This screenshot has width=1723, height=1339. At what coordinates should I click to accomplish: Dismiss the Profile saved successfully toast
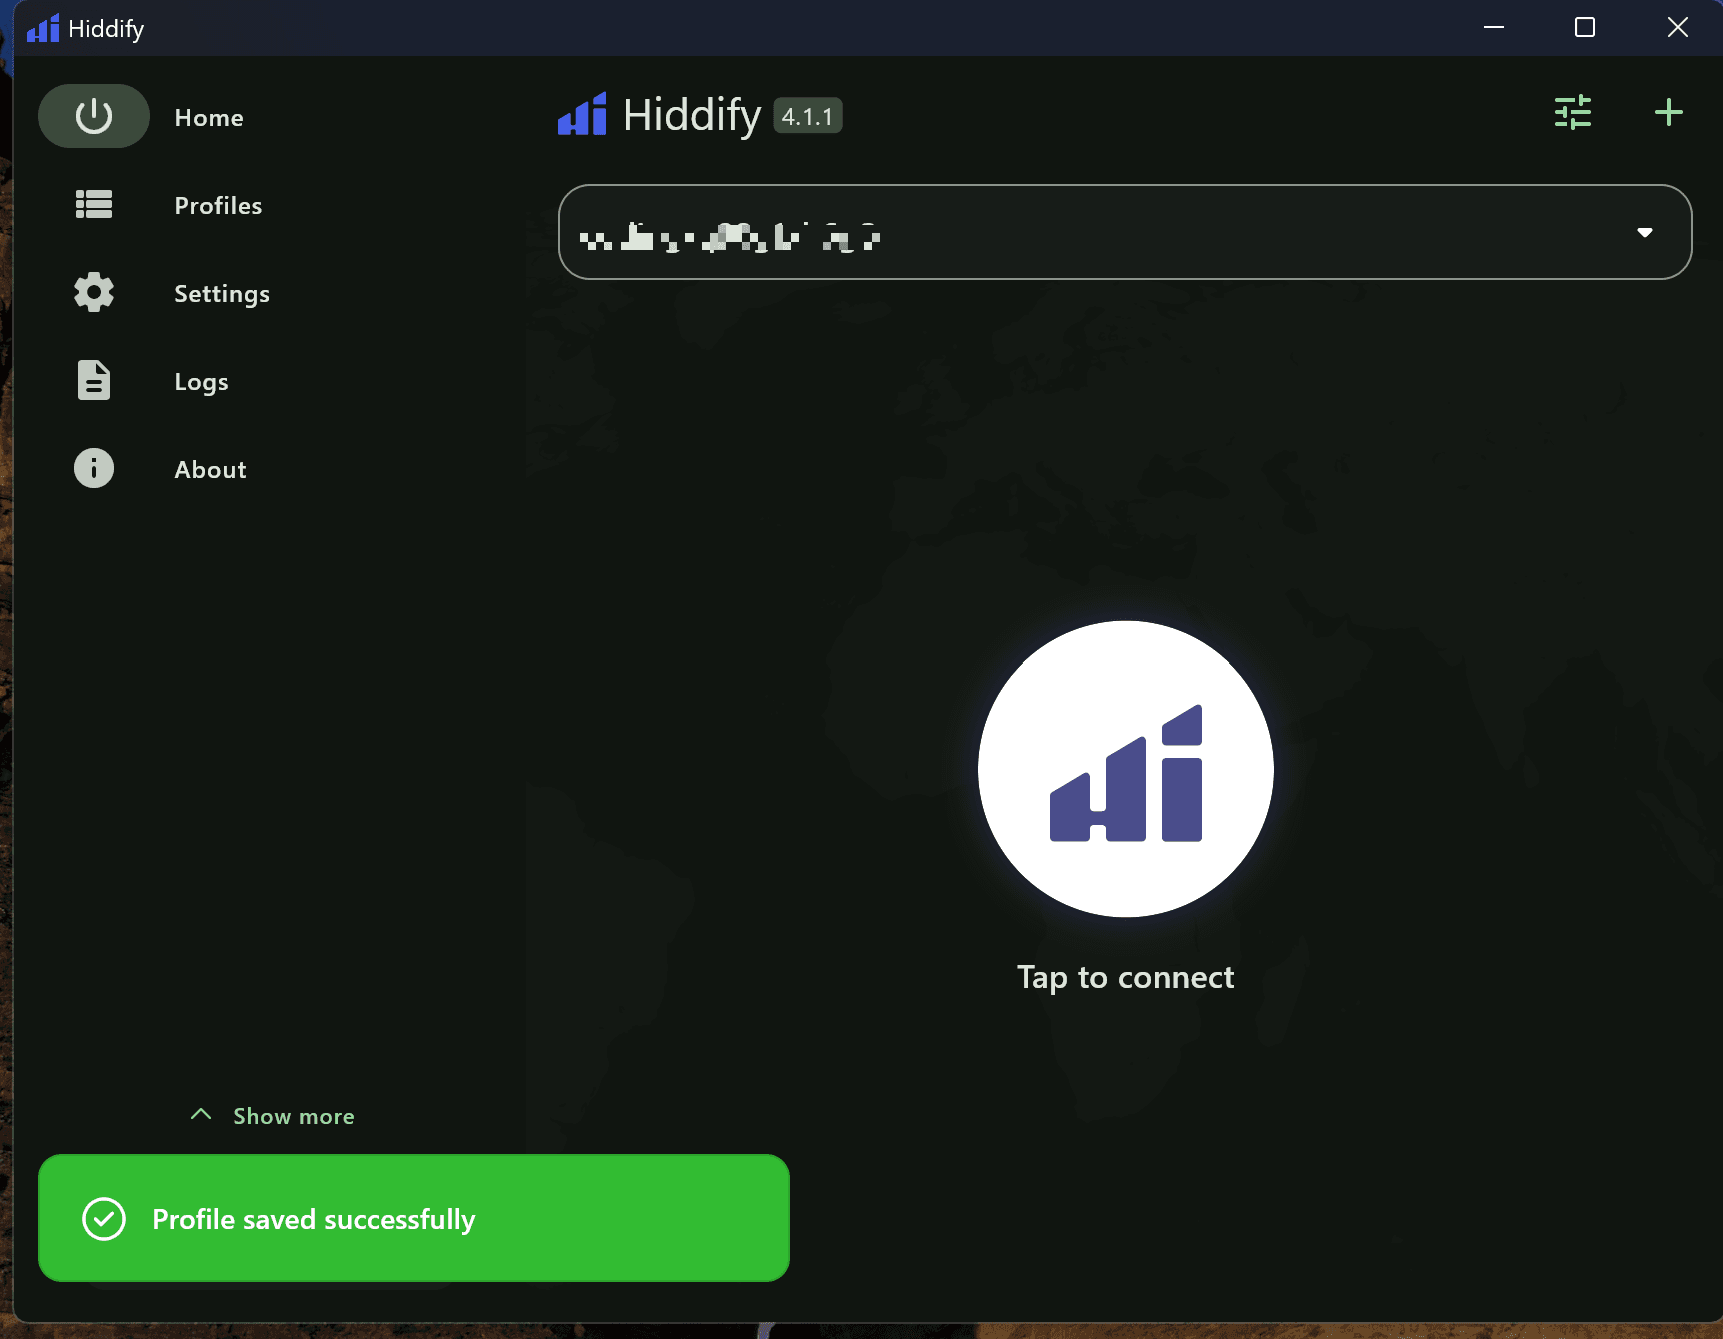(x=414, y=1218)
